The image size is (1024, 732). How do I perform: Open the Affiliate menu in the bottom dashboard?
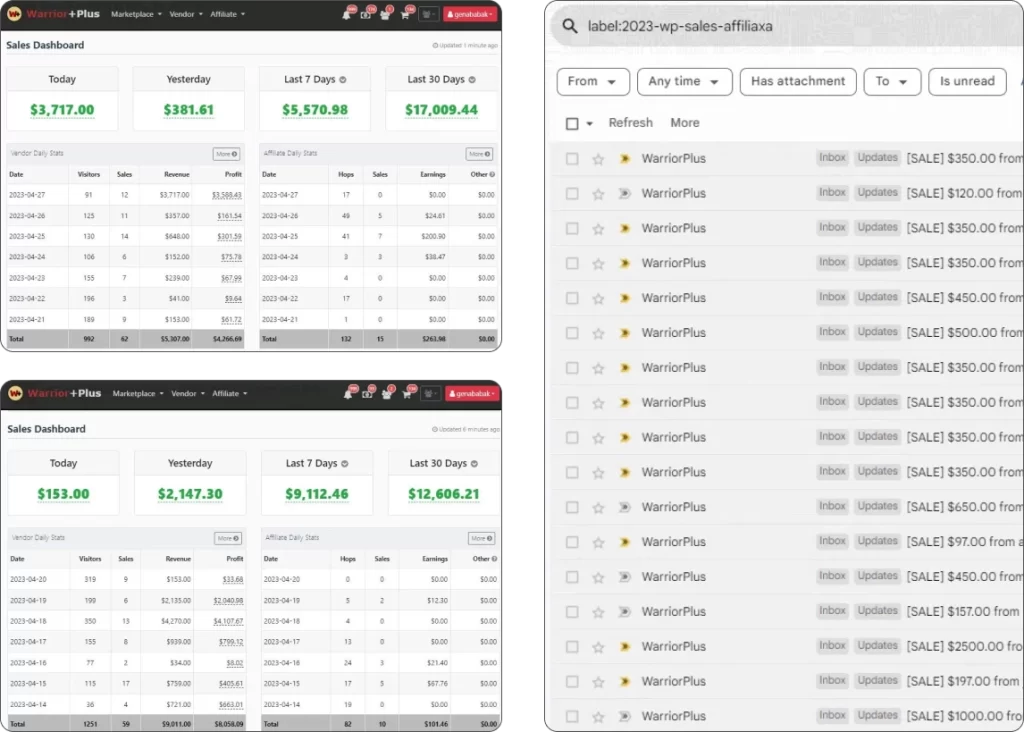click(229, 394)
